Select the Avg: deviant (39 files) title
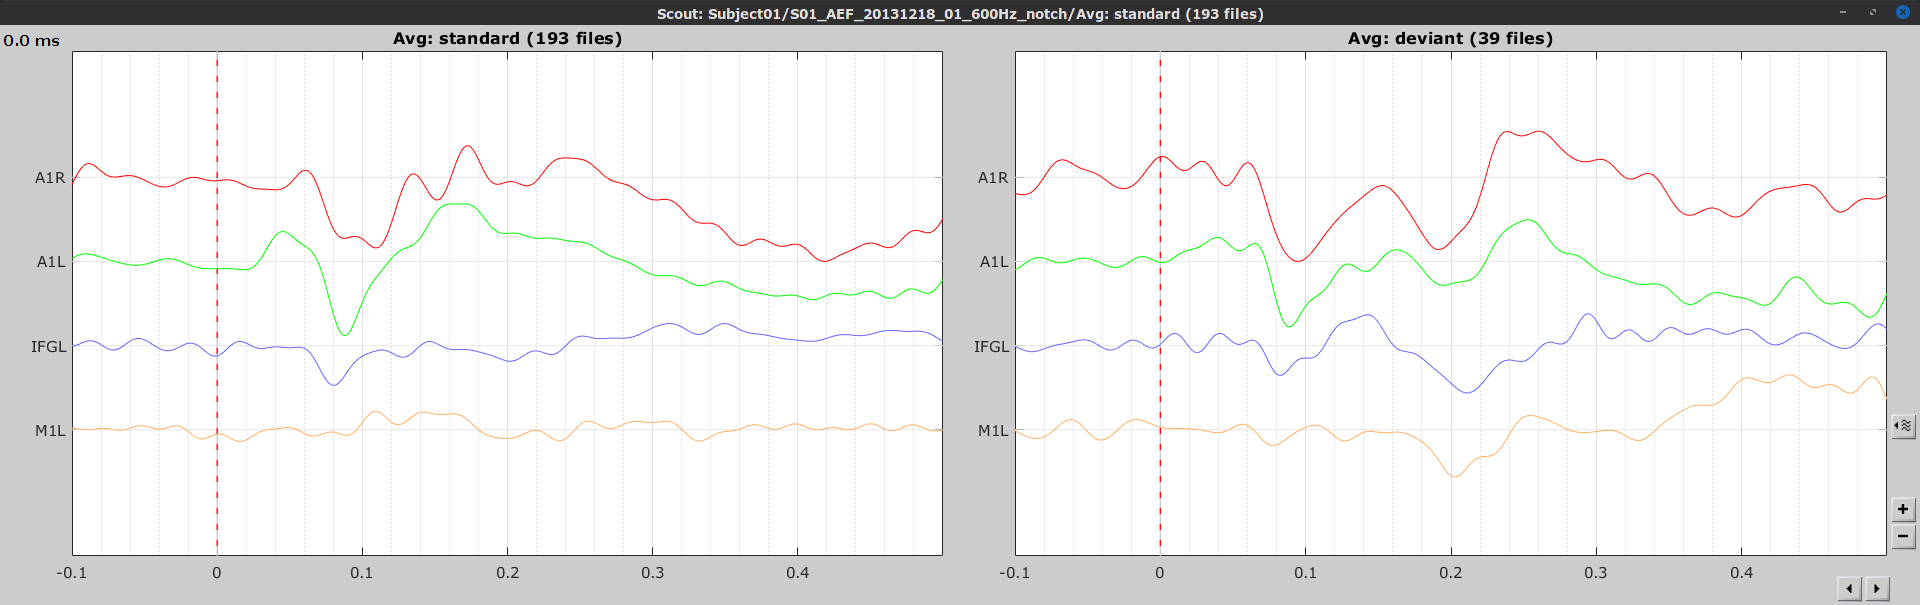Image resolution: width=1920 pixels, height=605 pixels. (1450, 39)
